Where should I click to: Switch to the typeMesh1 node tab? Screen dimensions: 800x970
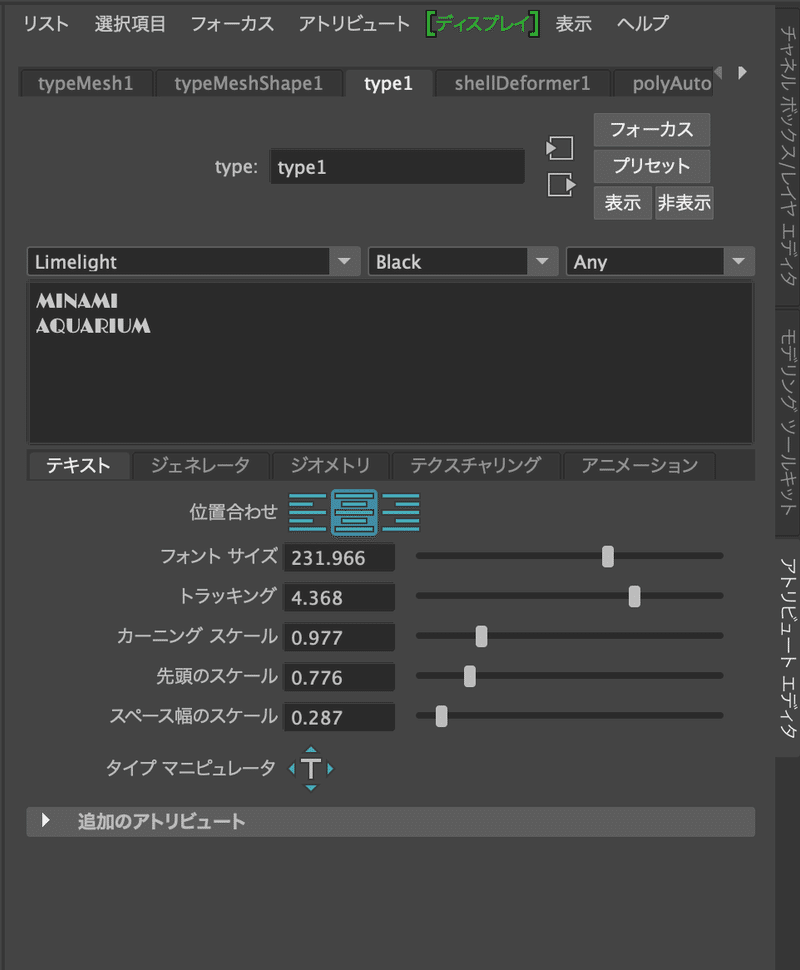pyautogui.click(x=86, y=83)
